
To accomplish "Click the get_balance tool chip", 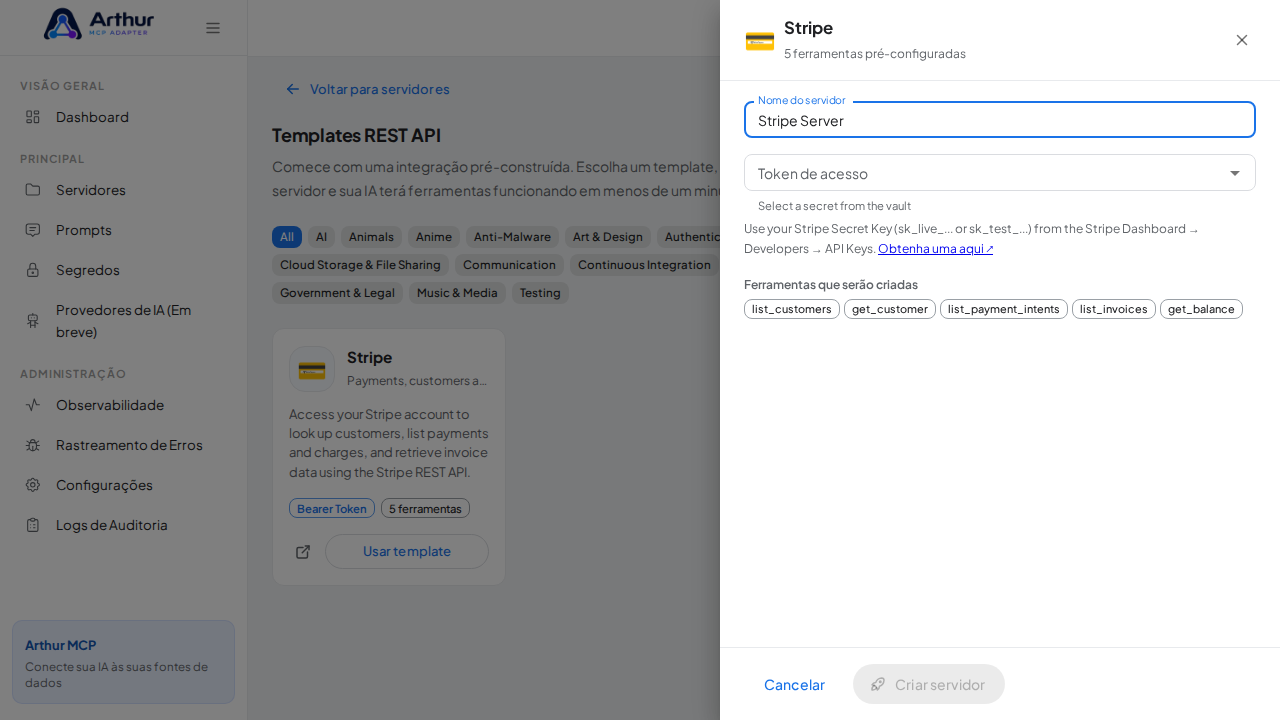I will click(1201, 309).
